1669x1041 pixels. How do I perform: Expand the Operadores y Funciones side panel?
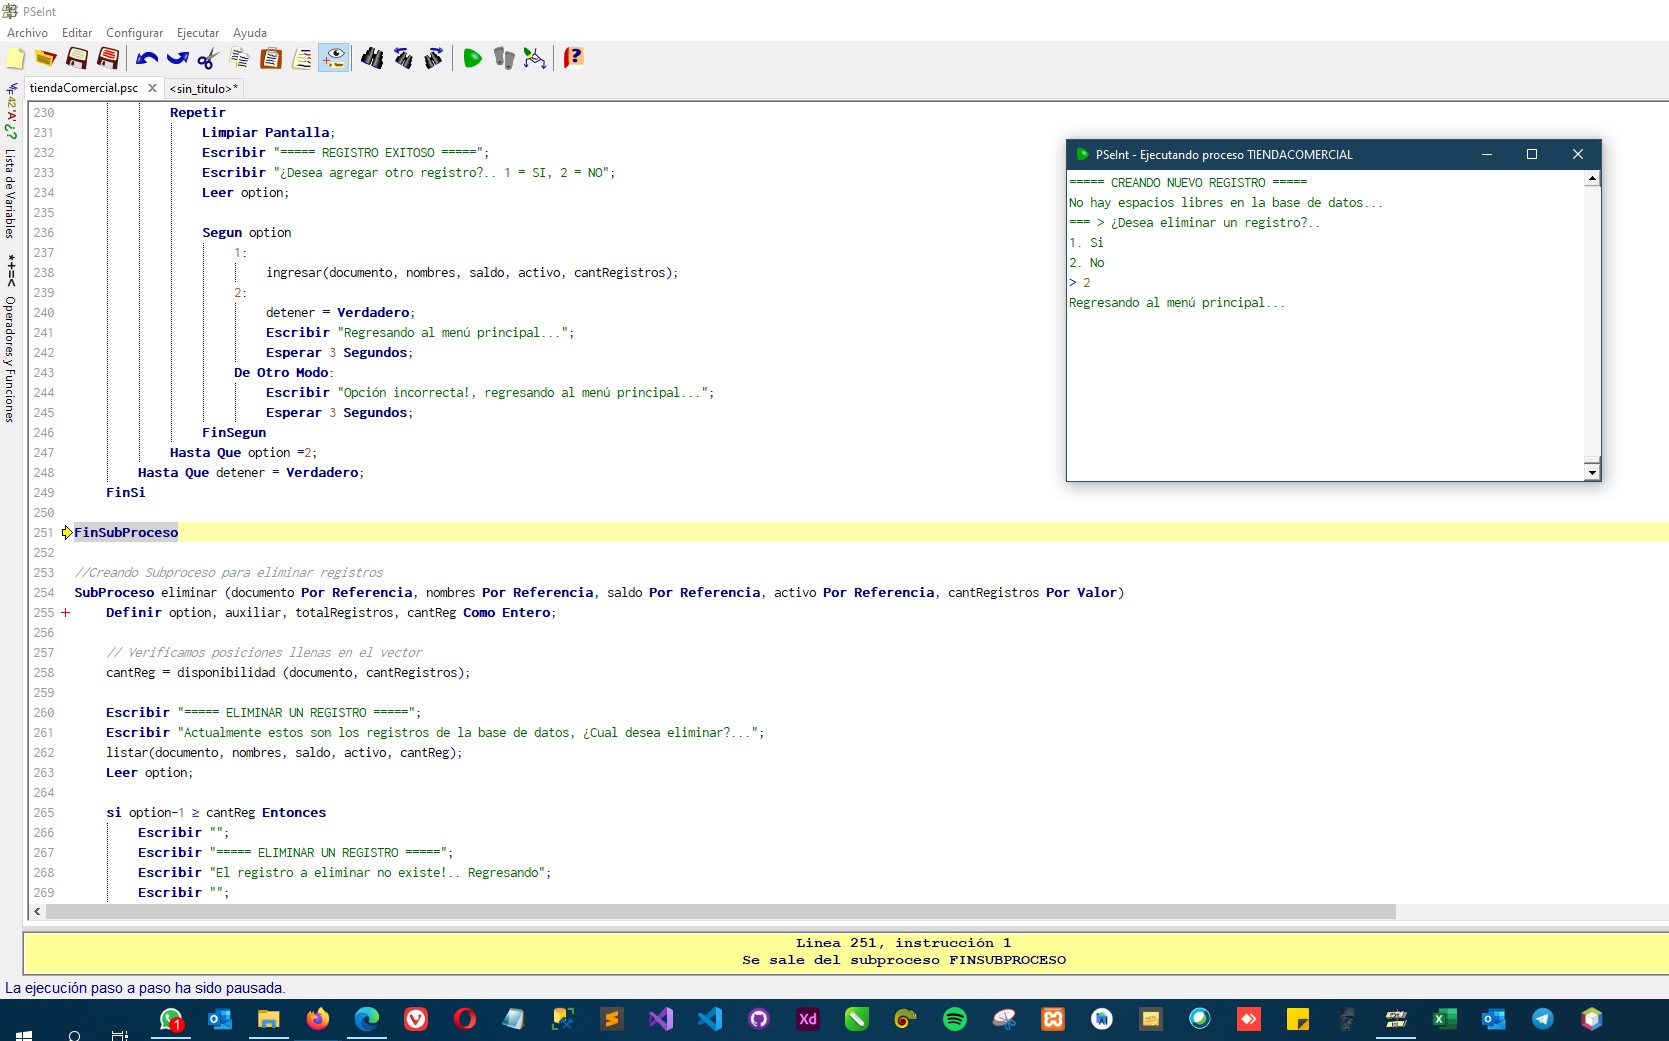[10, 358]
